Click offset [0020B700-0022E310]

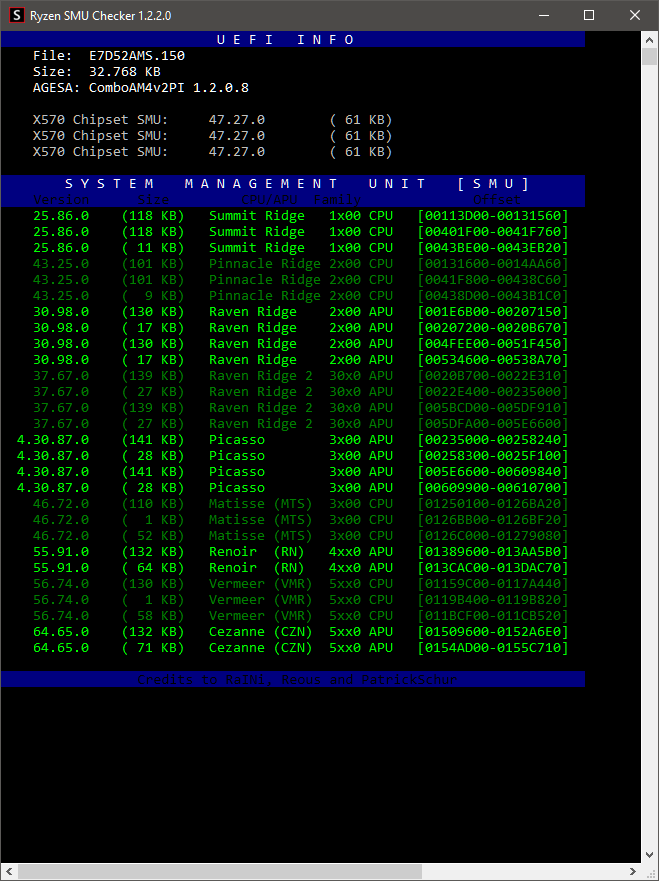pyautogui.click(x=493, y=376)
